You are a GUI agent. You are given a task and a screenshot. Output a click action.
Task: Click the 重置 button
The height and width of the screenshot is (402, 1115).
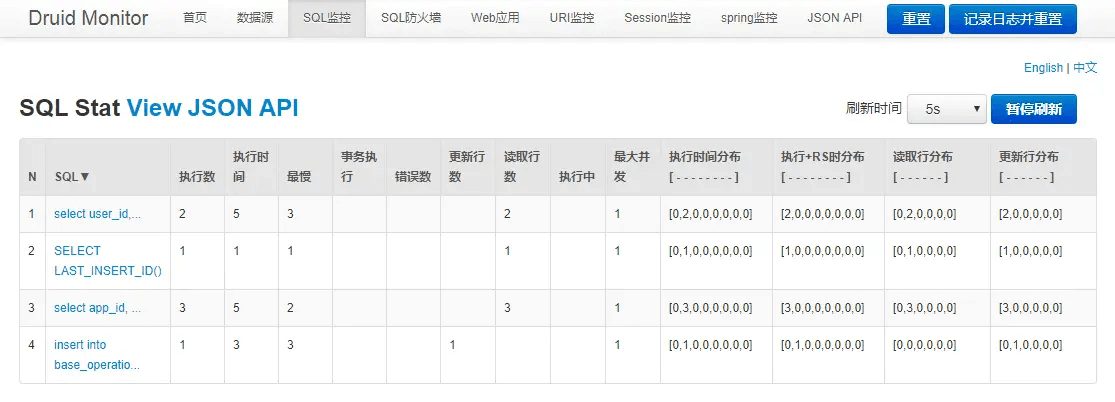click(x=916, y=19)
